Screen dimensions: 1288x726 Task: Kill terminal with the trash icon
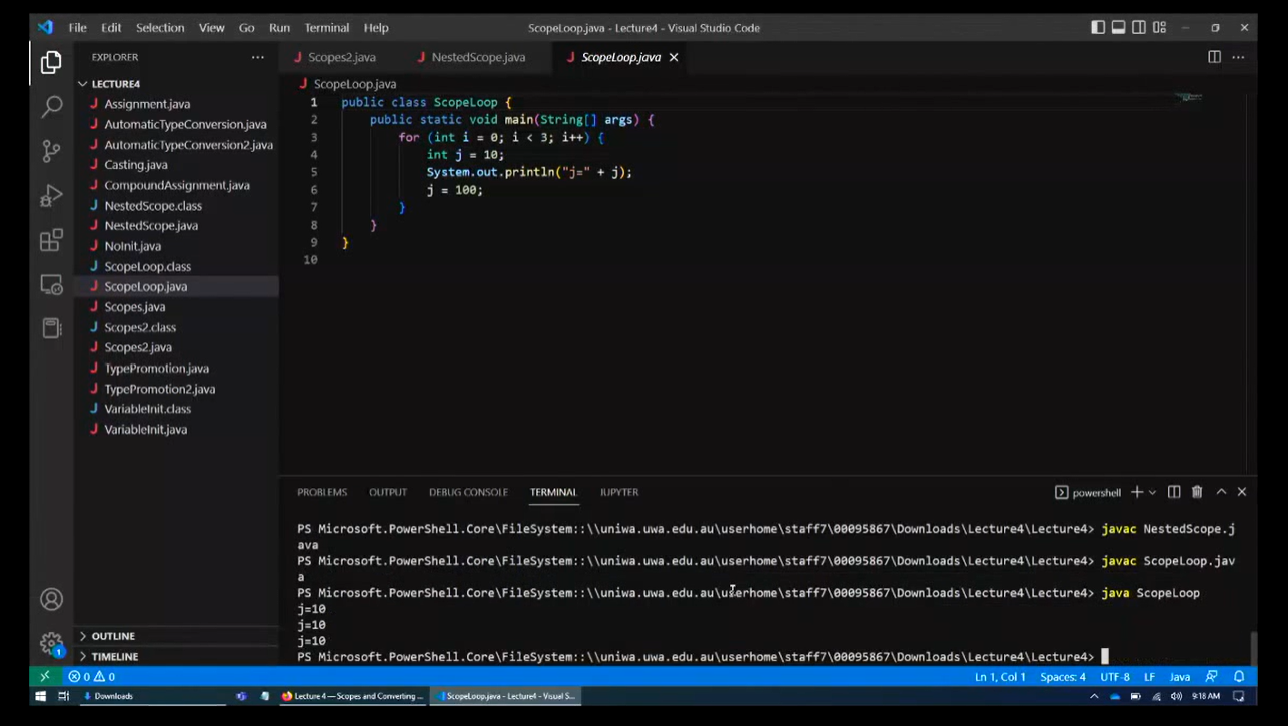point(1197,492)
